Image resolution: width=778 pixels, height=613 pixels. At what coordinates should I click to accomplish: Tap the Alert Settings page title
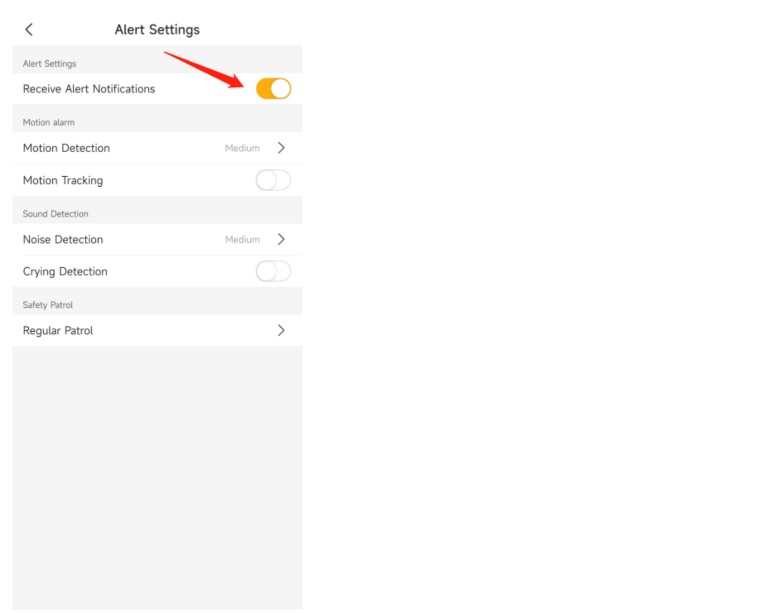point(157,30)
